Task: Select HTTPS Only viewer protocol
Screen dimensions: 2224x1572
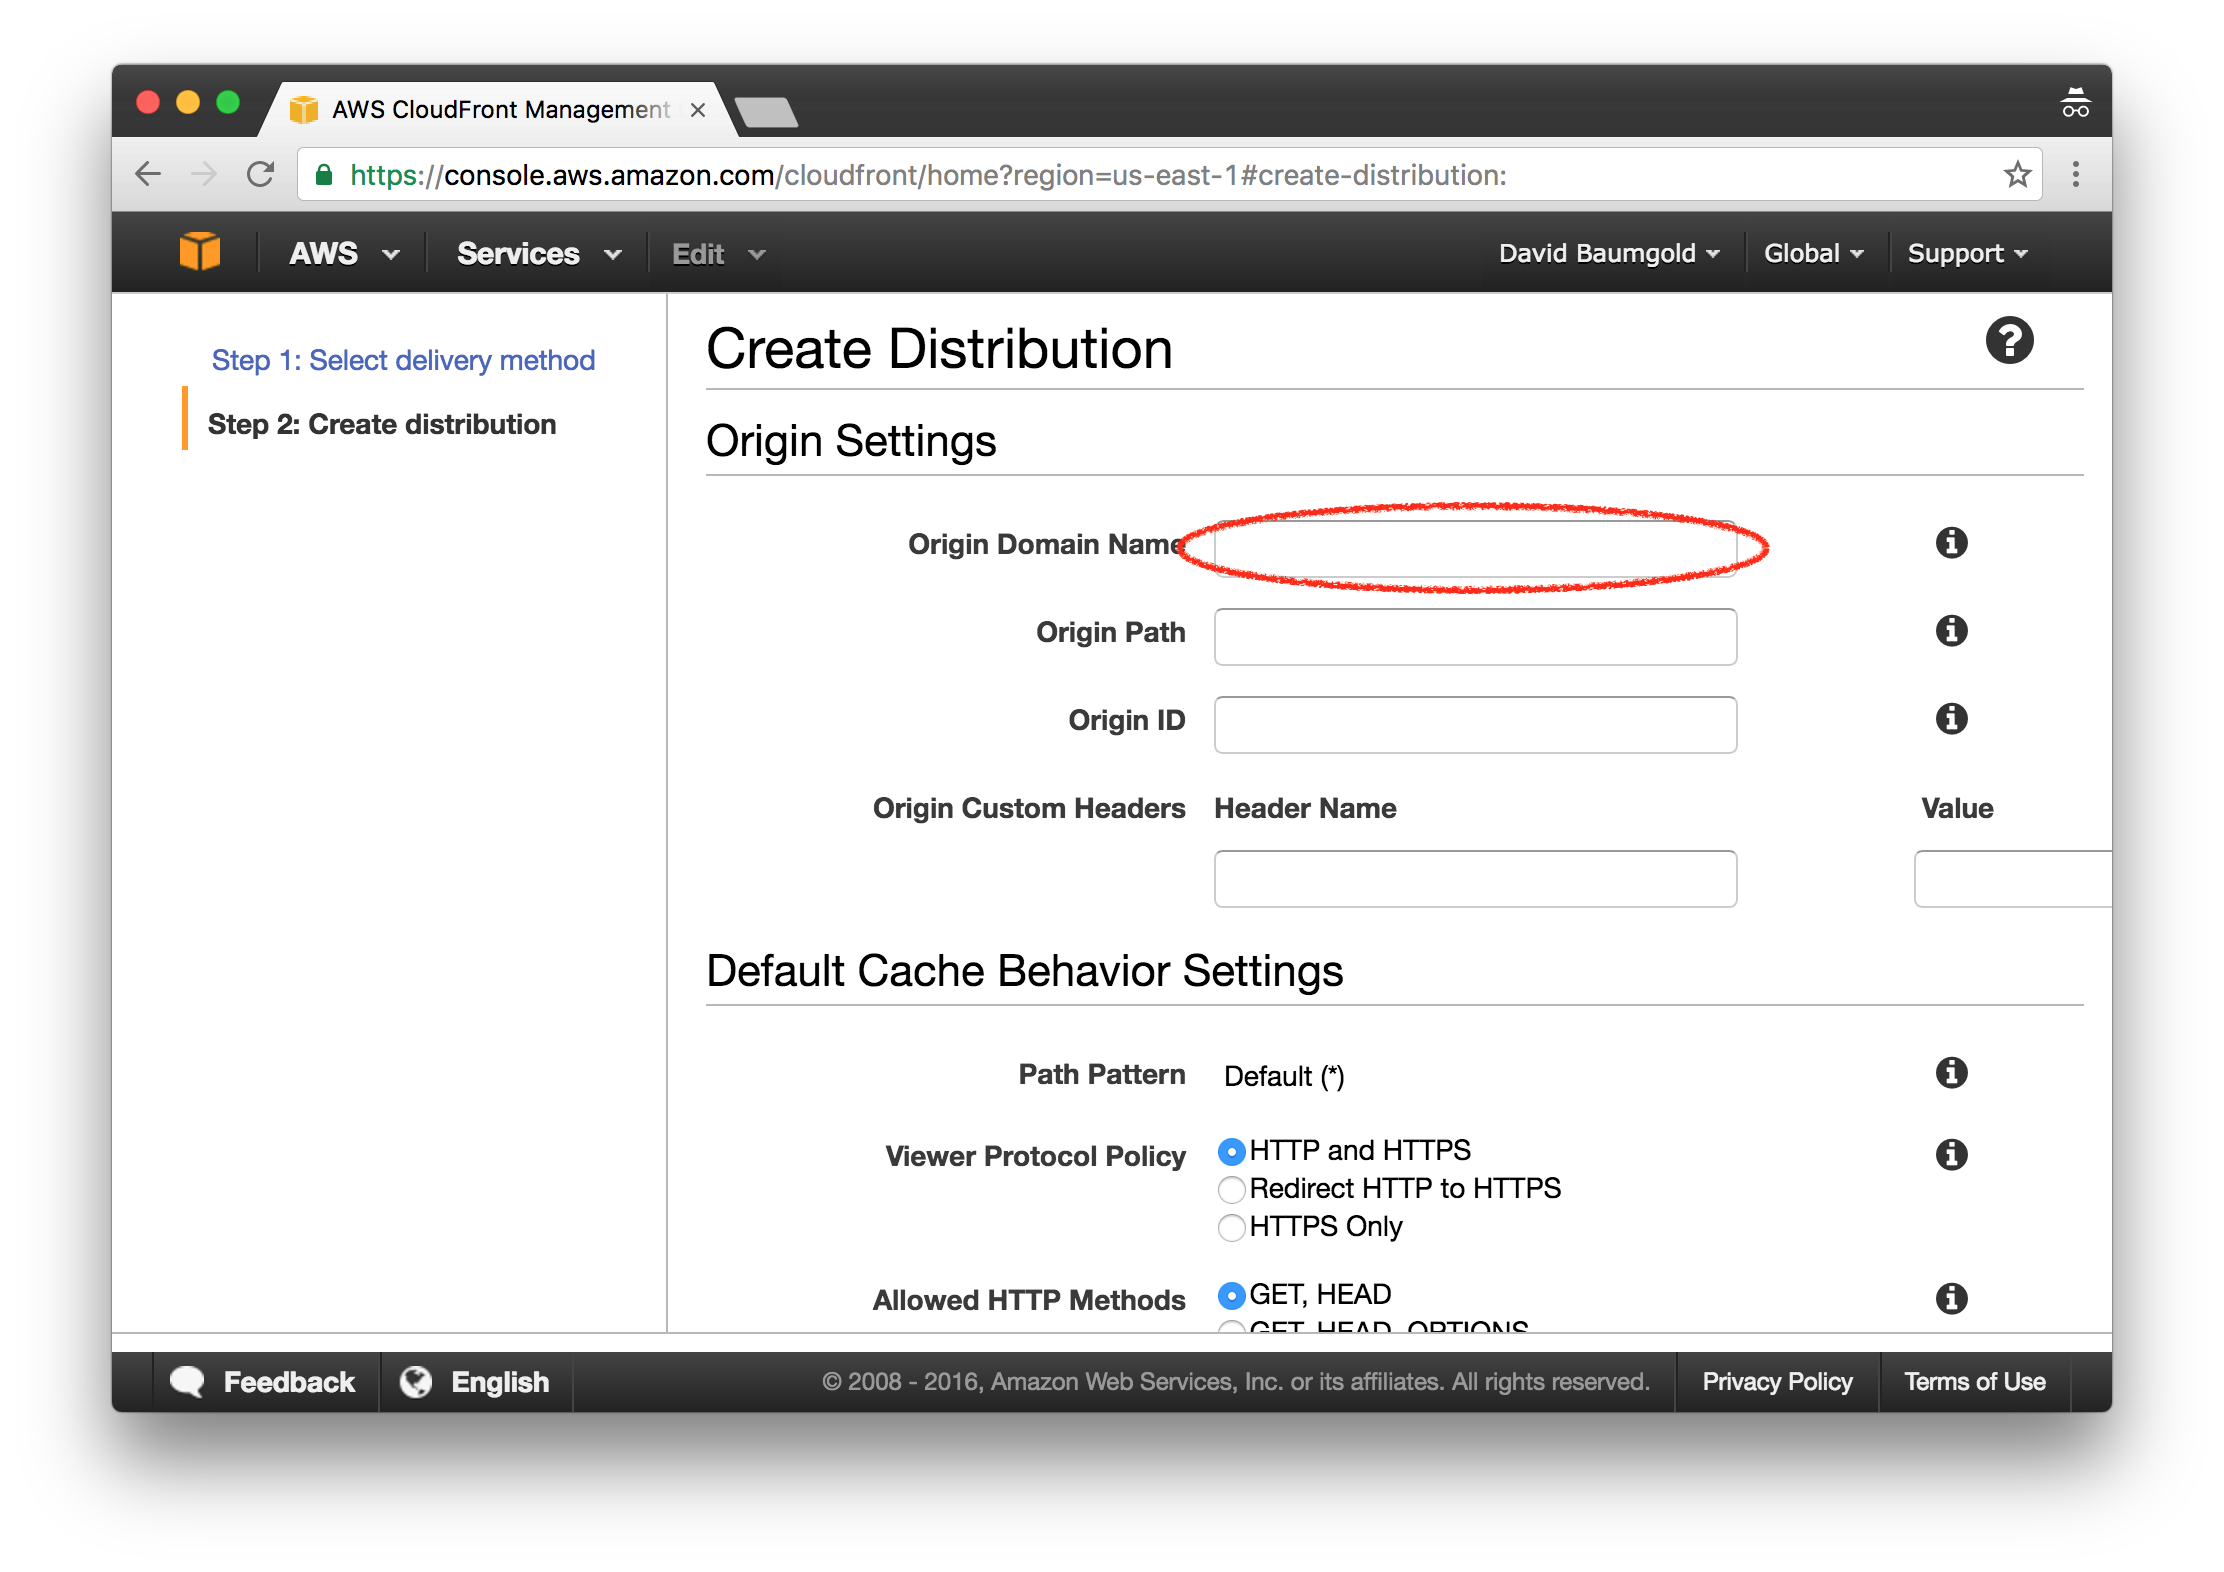Action: pos(1232,1227)
